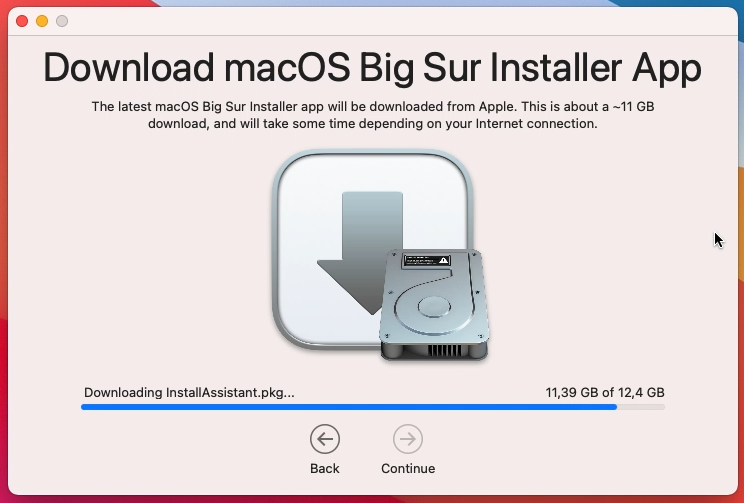Screen dimensions: 744x503
Task: Click the 11,39 GB of 12,4 GB counter
Action: (605, 393)
